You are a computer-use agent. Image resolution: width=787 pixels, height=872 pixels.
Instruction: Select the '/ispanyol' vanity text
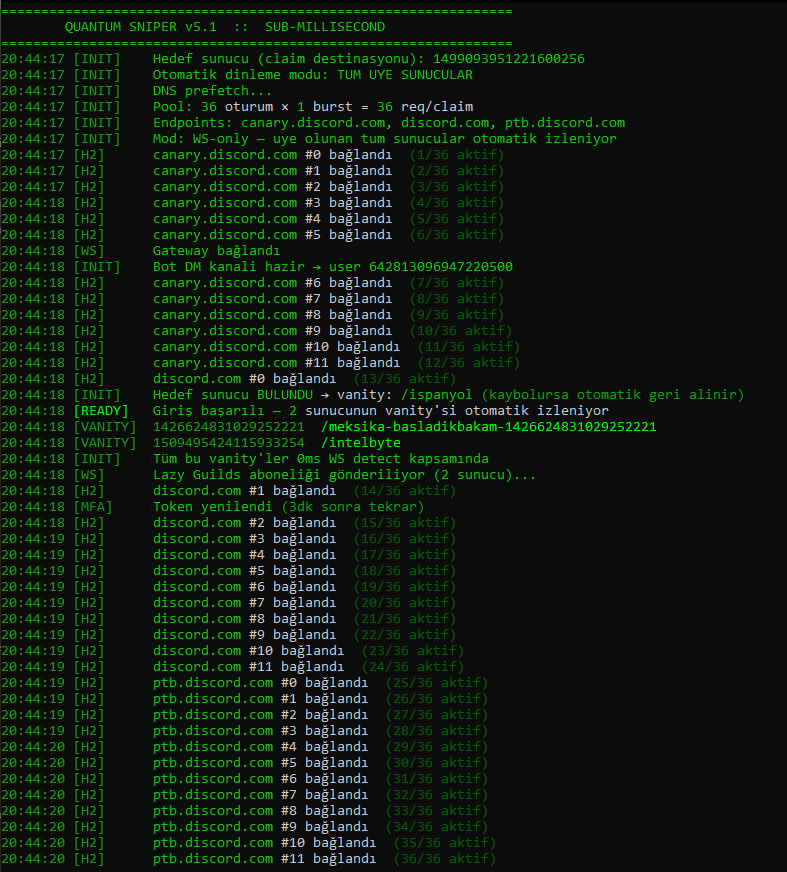click(x=437, y=395)
